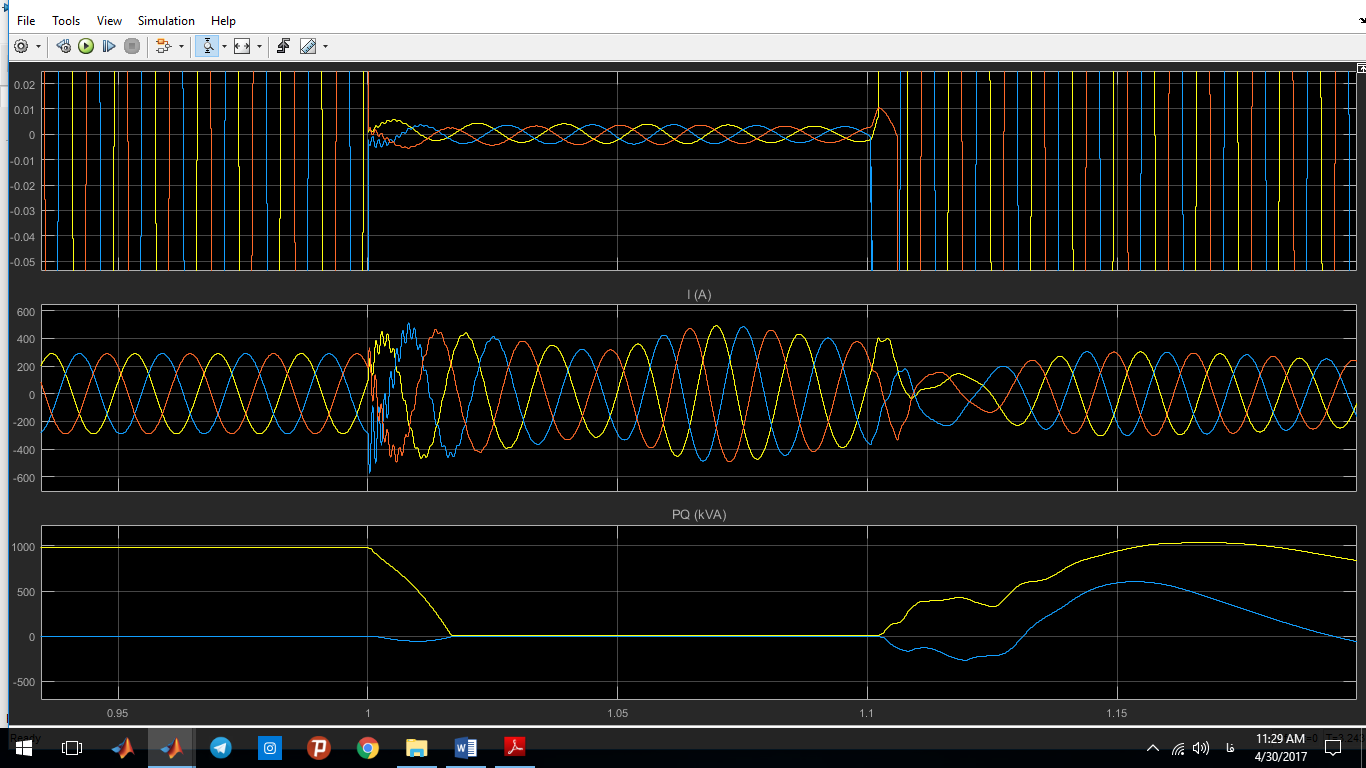The height and width of the screenshot is (768, 1366).
Task: Open the scope Configuration Properties gear
Action: click(21, 46)
